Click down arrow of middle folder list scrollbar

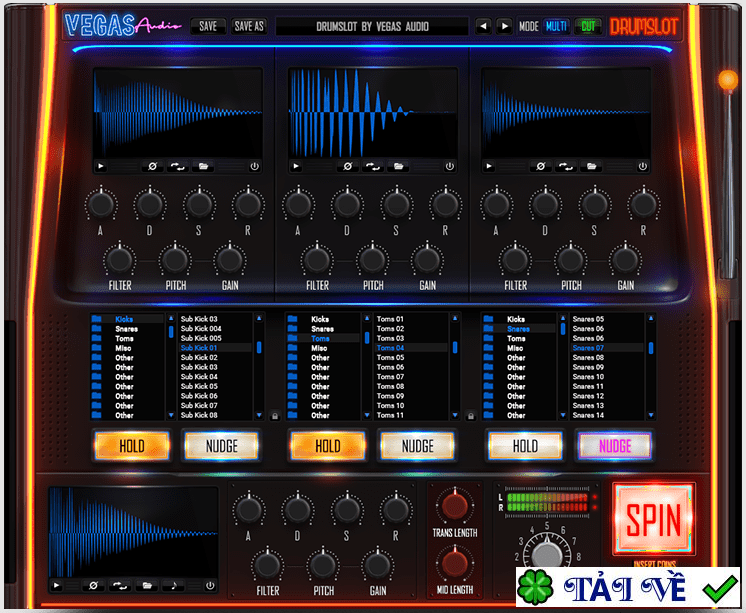(x=367, y=415)
